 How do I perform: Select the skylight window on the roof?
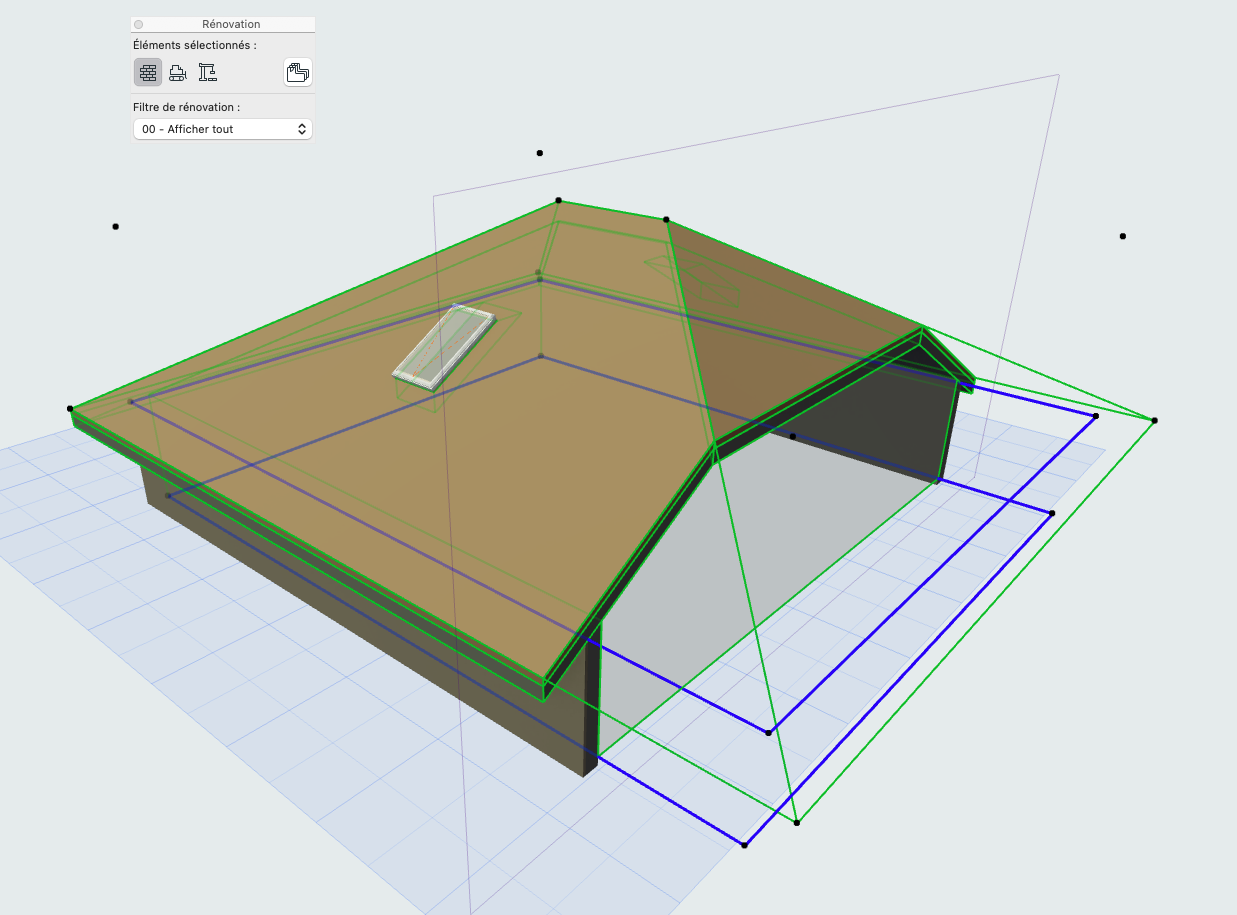coord(443,345)
